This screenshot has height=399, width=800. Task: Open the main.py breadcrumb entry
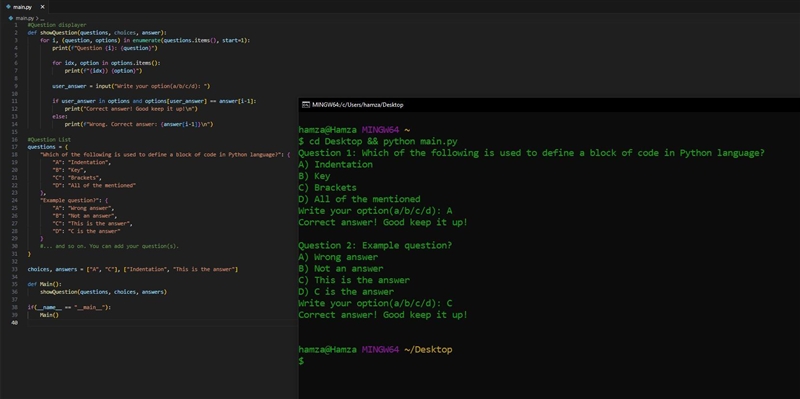[x=24, y=18]
